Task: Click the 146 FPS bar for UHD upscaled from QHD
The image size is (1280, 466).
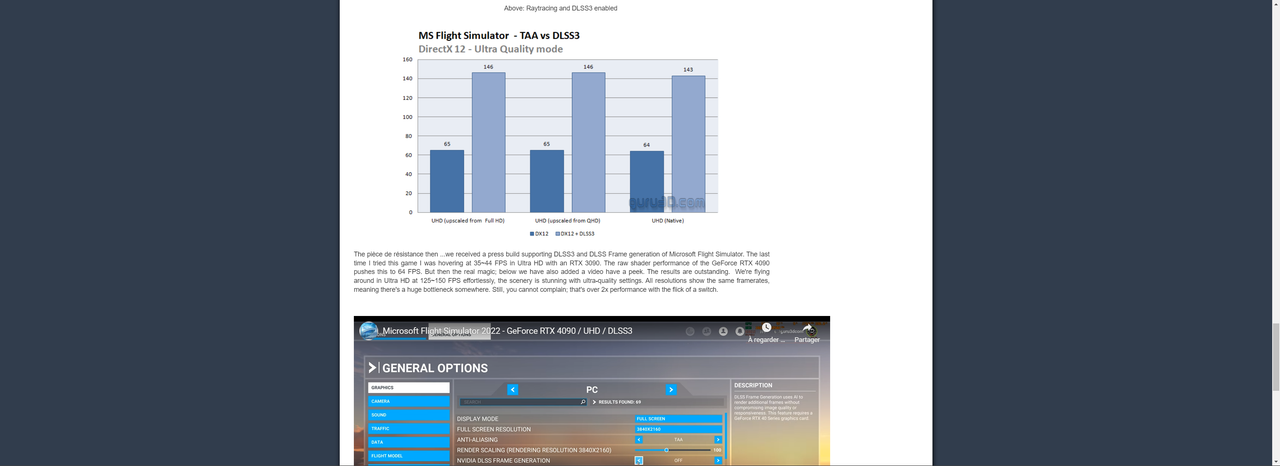Action: pyautogui.click(x=588, y=142)
